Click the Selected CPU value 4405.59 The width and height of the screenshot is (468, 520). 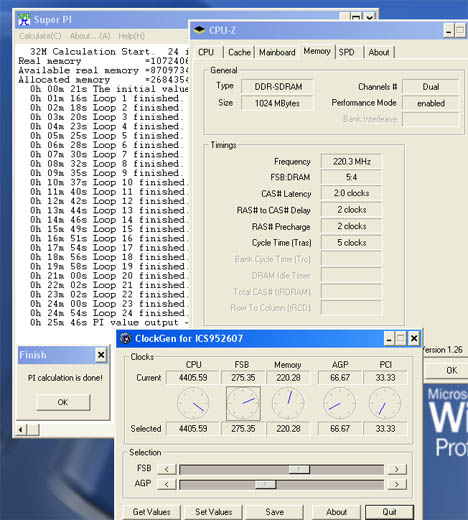pos(193,428)
